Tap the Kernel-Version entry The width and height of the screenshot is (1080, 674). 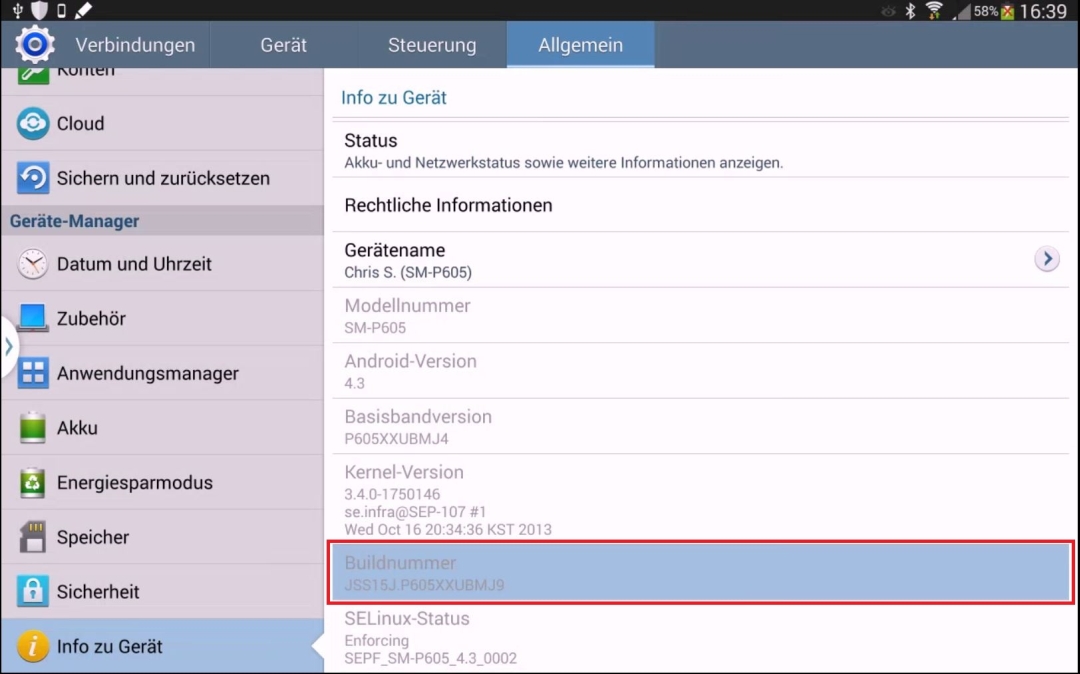pyautogui.click(x=700, y=498)
